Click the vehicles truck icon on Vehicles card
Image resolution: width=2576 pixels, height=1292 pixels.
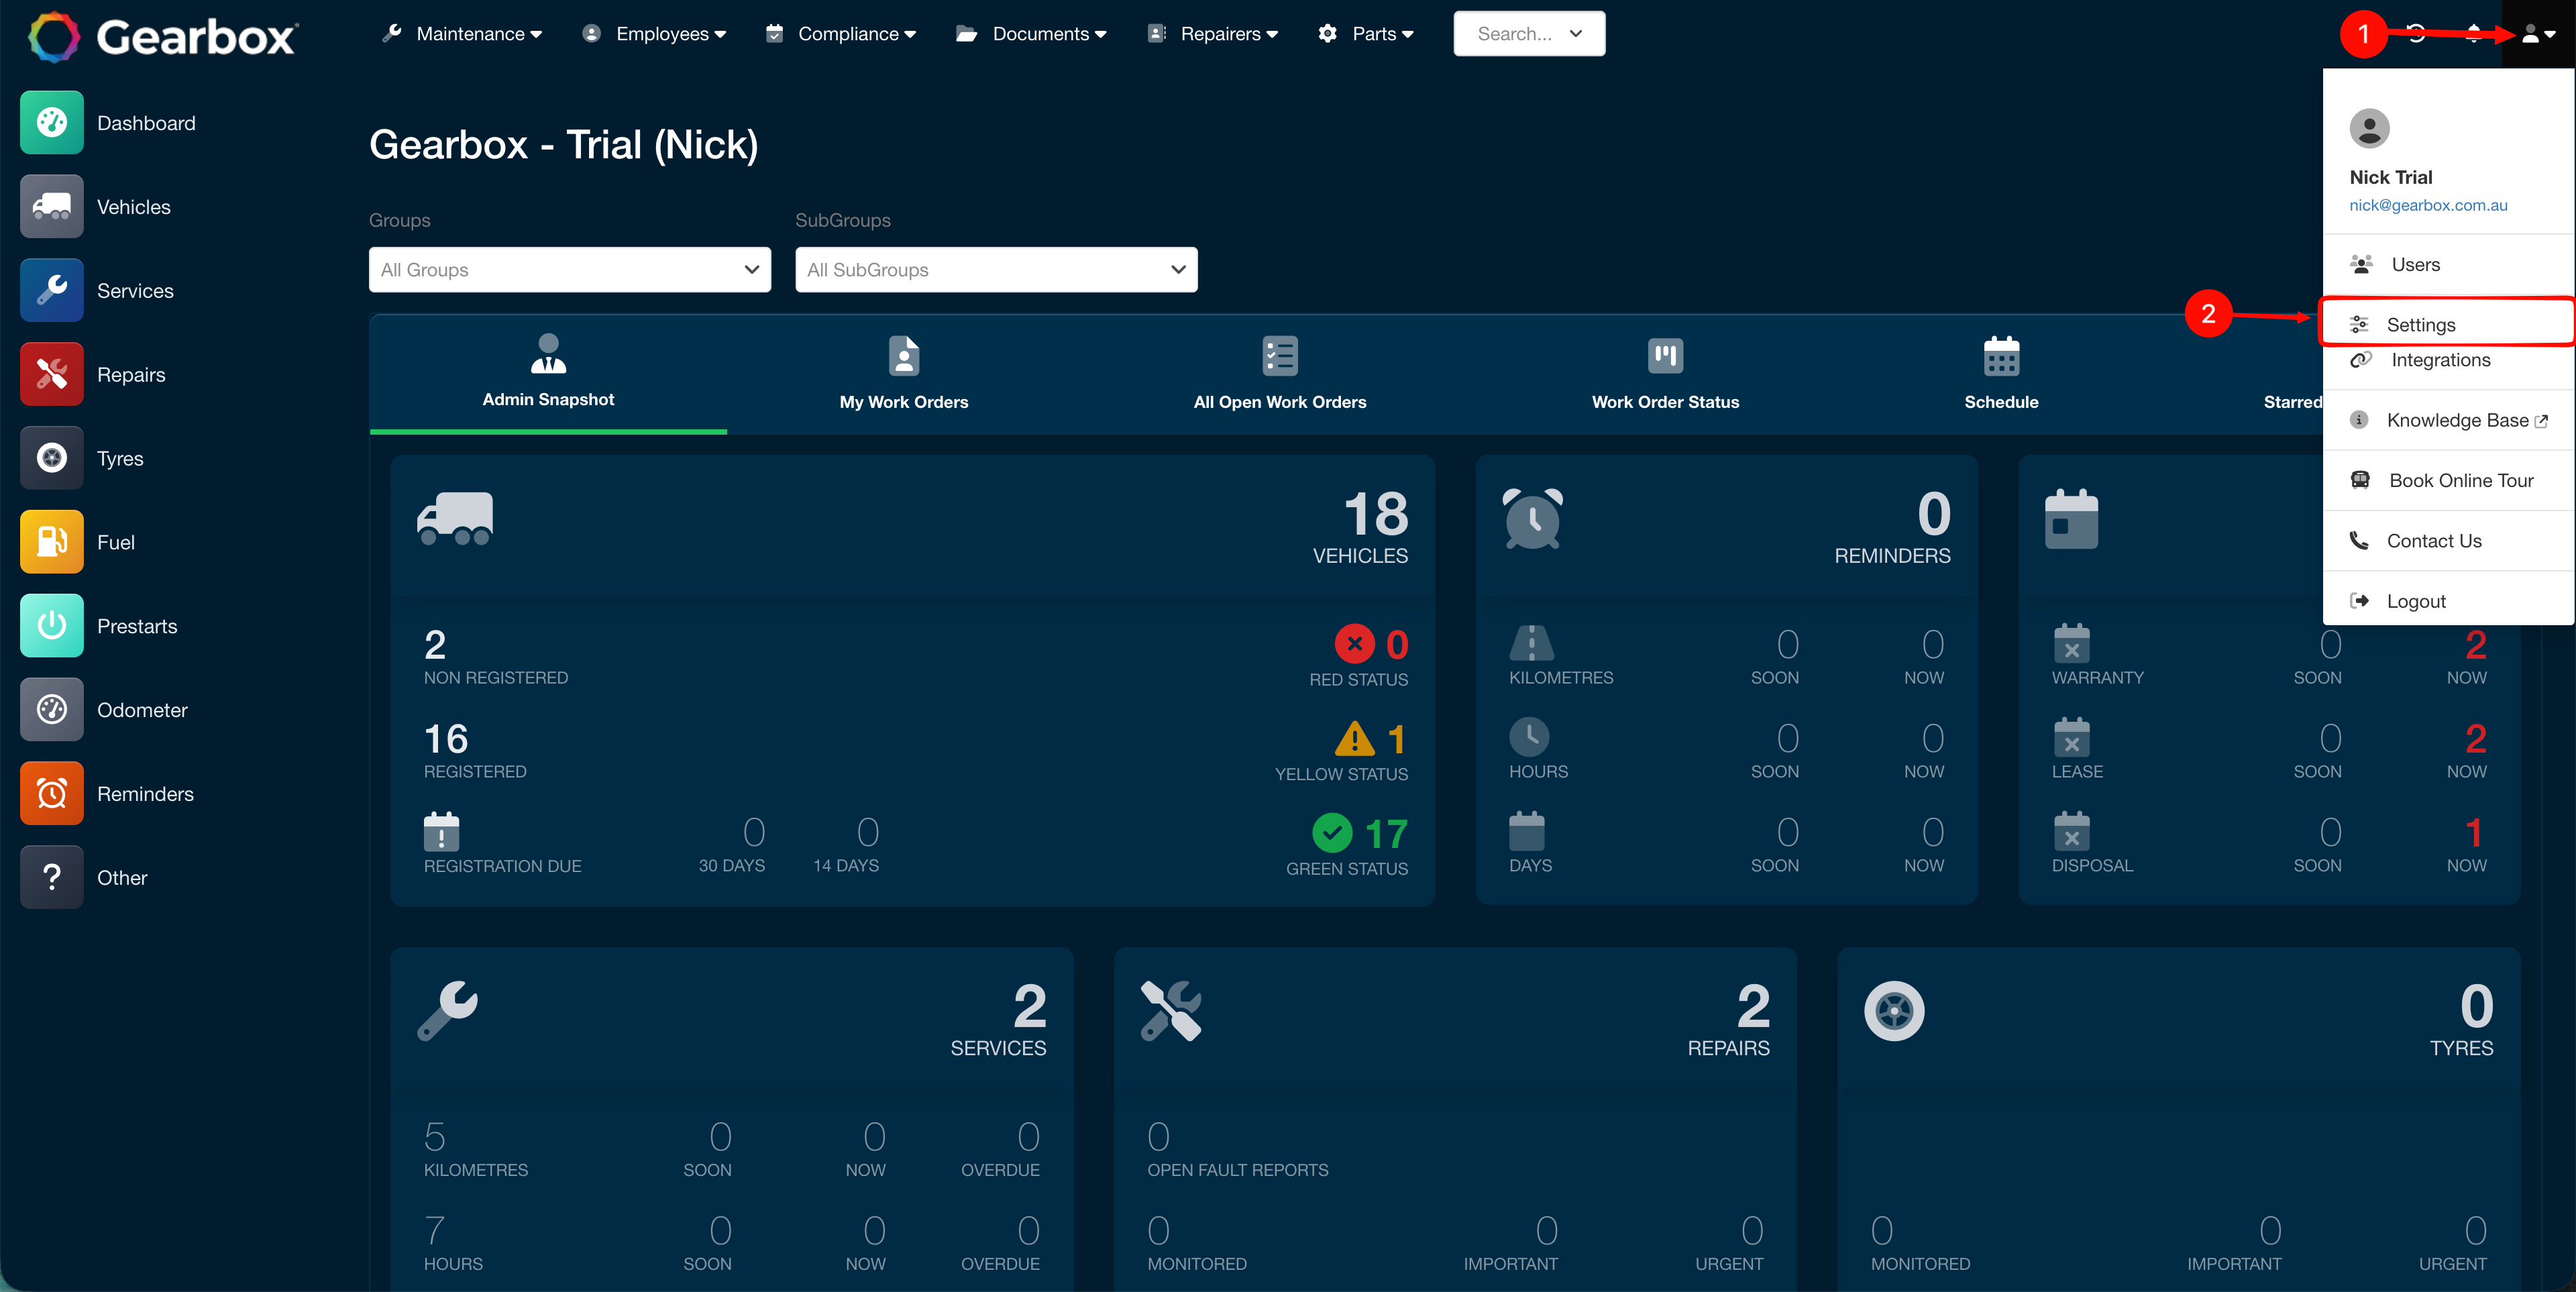pyautogui.click(x=455, y=518)
